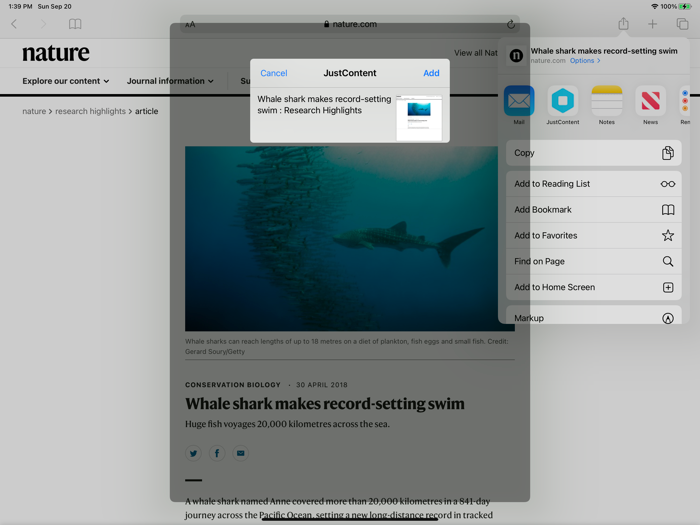700x525 pixels.
Task: Tap the JustContent title text field
Action: (x=324, y=105)
